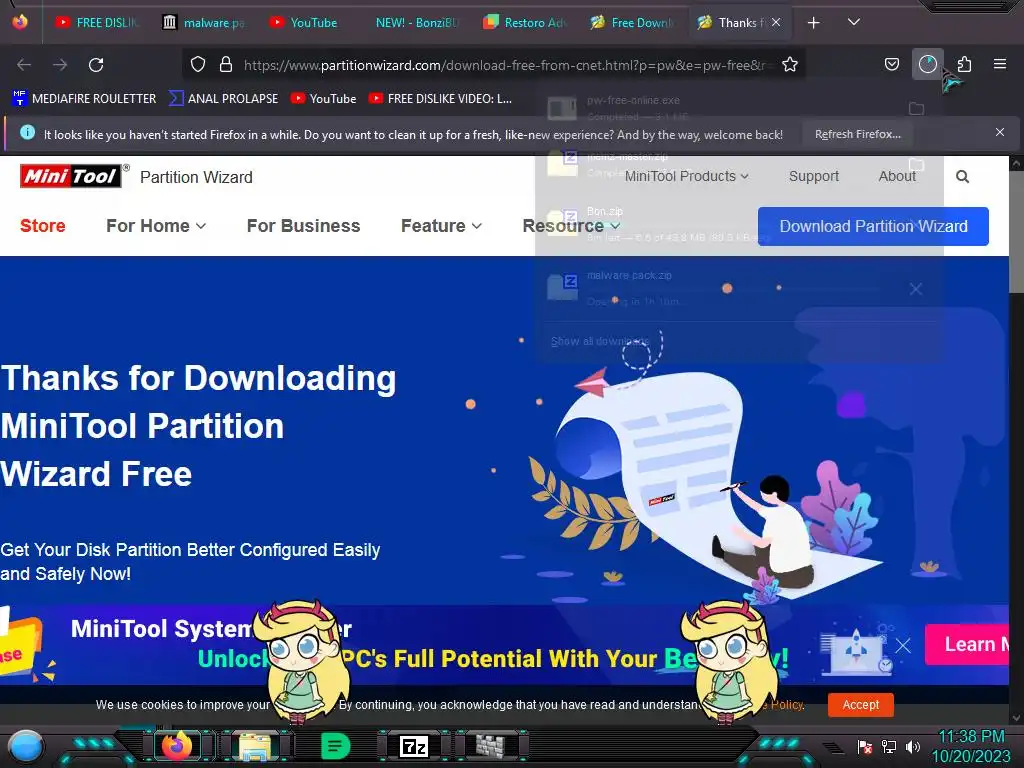Switch to the Restoro tab
Viewport: 1024px width, 768px height.
coord(525,23)
